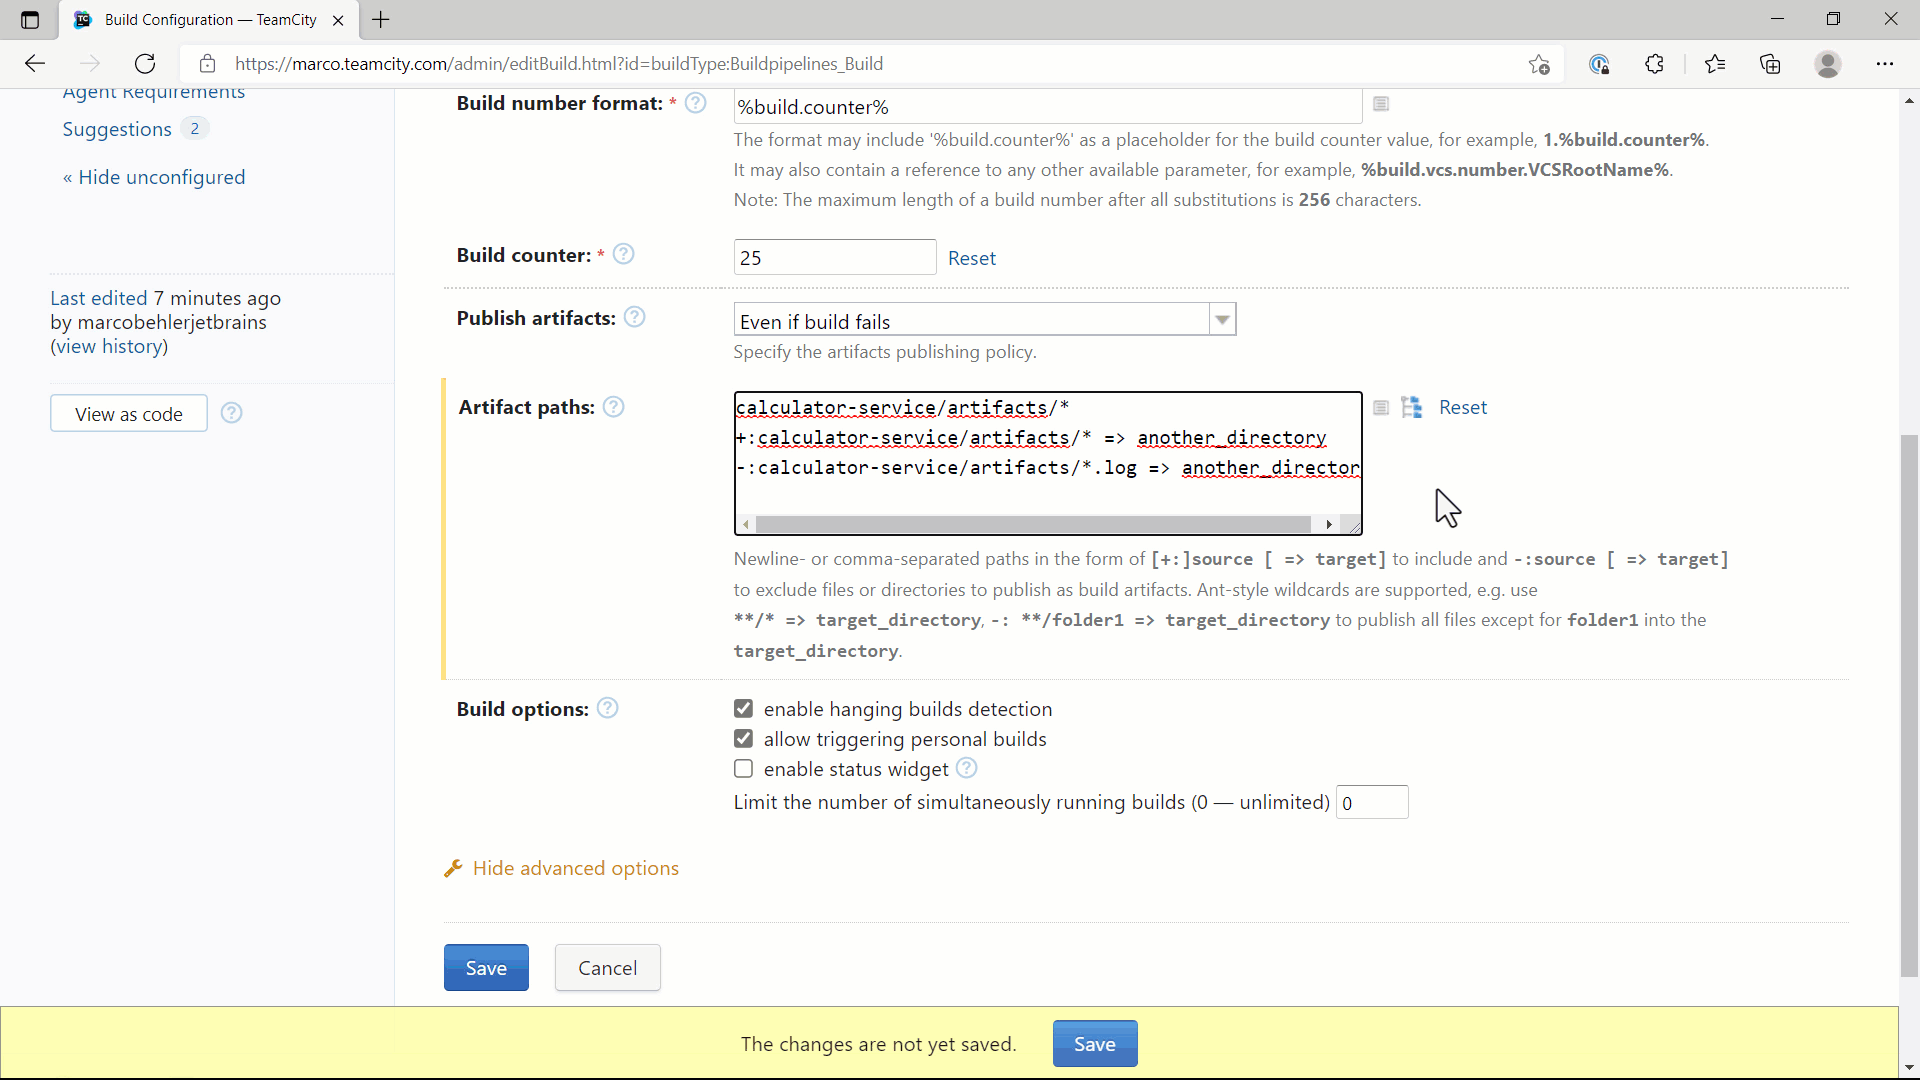Screen dimensions: 1920x1080
Task: Open Suggestions sidebar item
Action: [x=117, y=129]
